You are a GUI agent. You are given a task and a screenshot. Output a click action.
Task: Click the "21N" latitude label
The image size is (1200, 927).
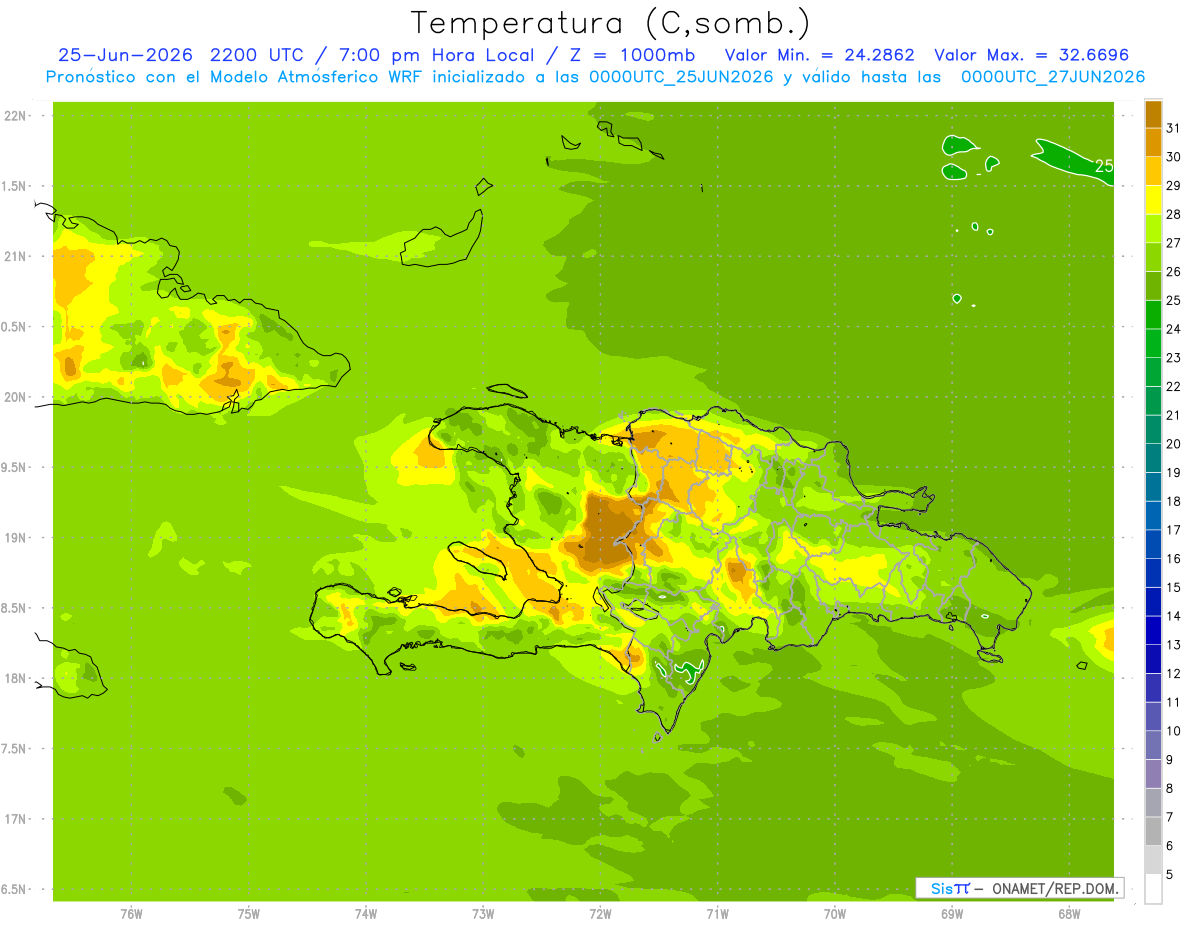pos(14,256)
